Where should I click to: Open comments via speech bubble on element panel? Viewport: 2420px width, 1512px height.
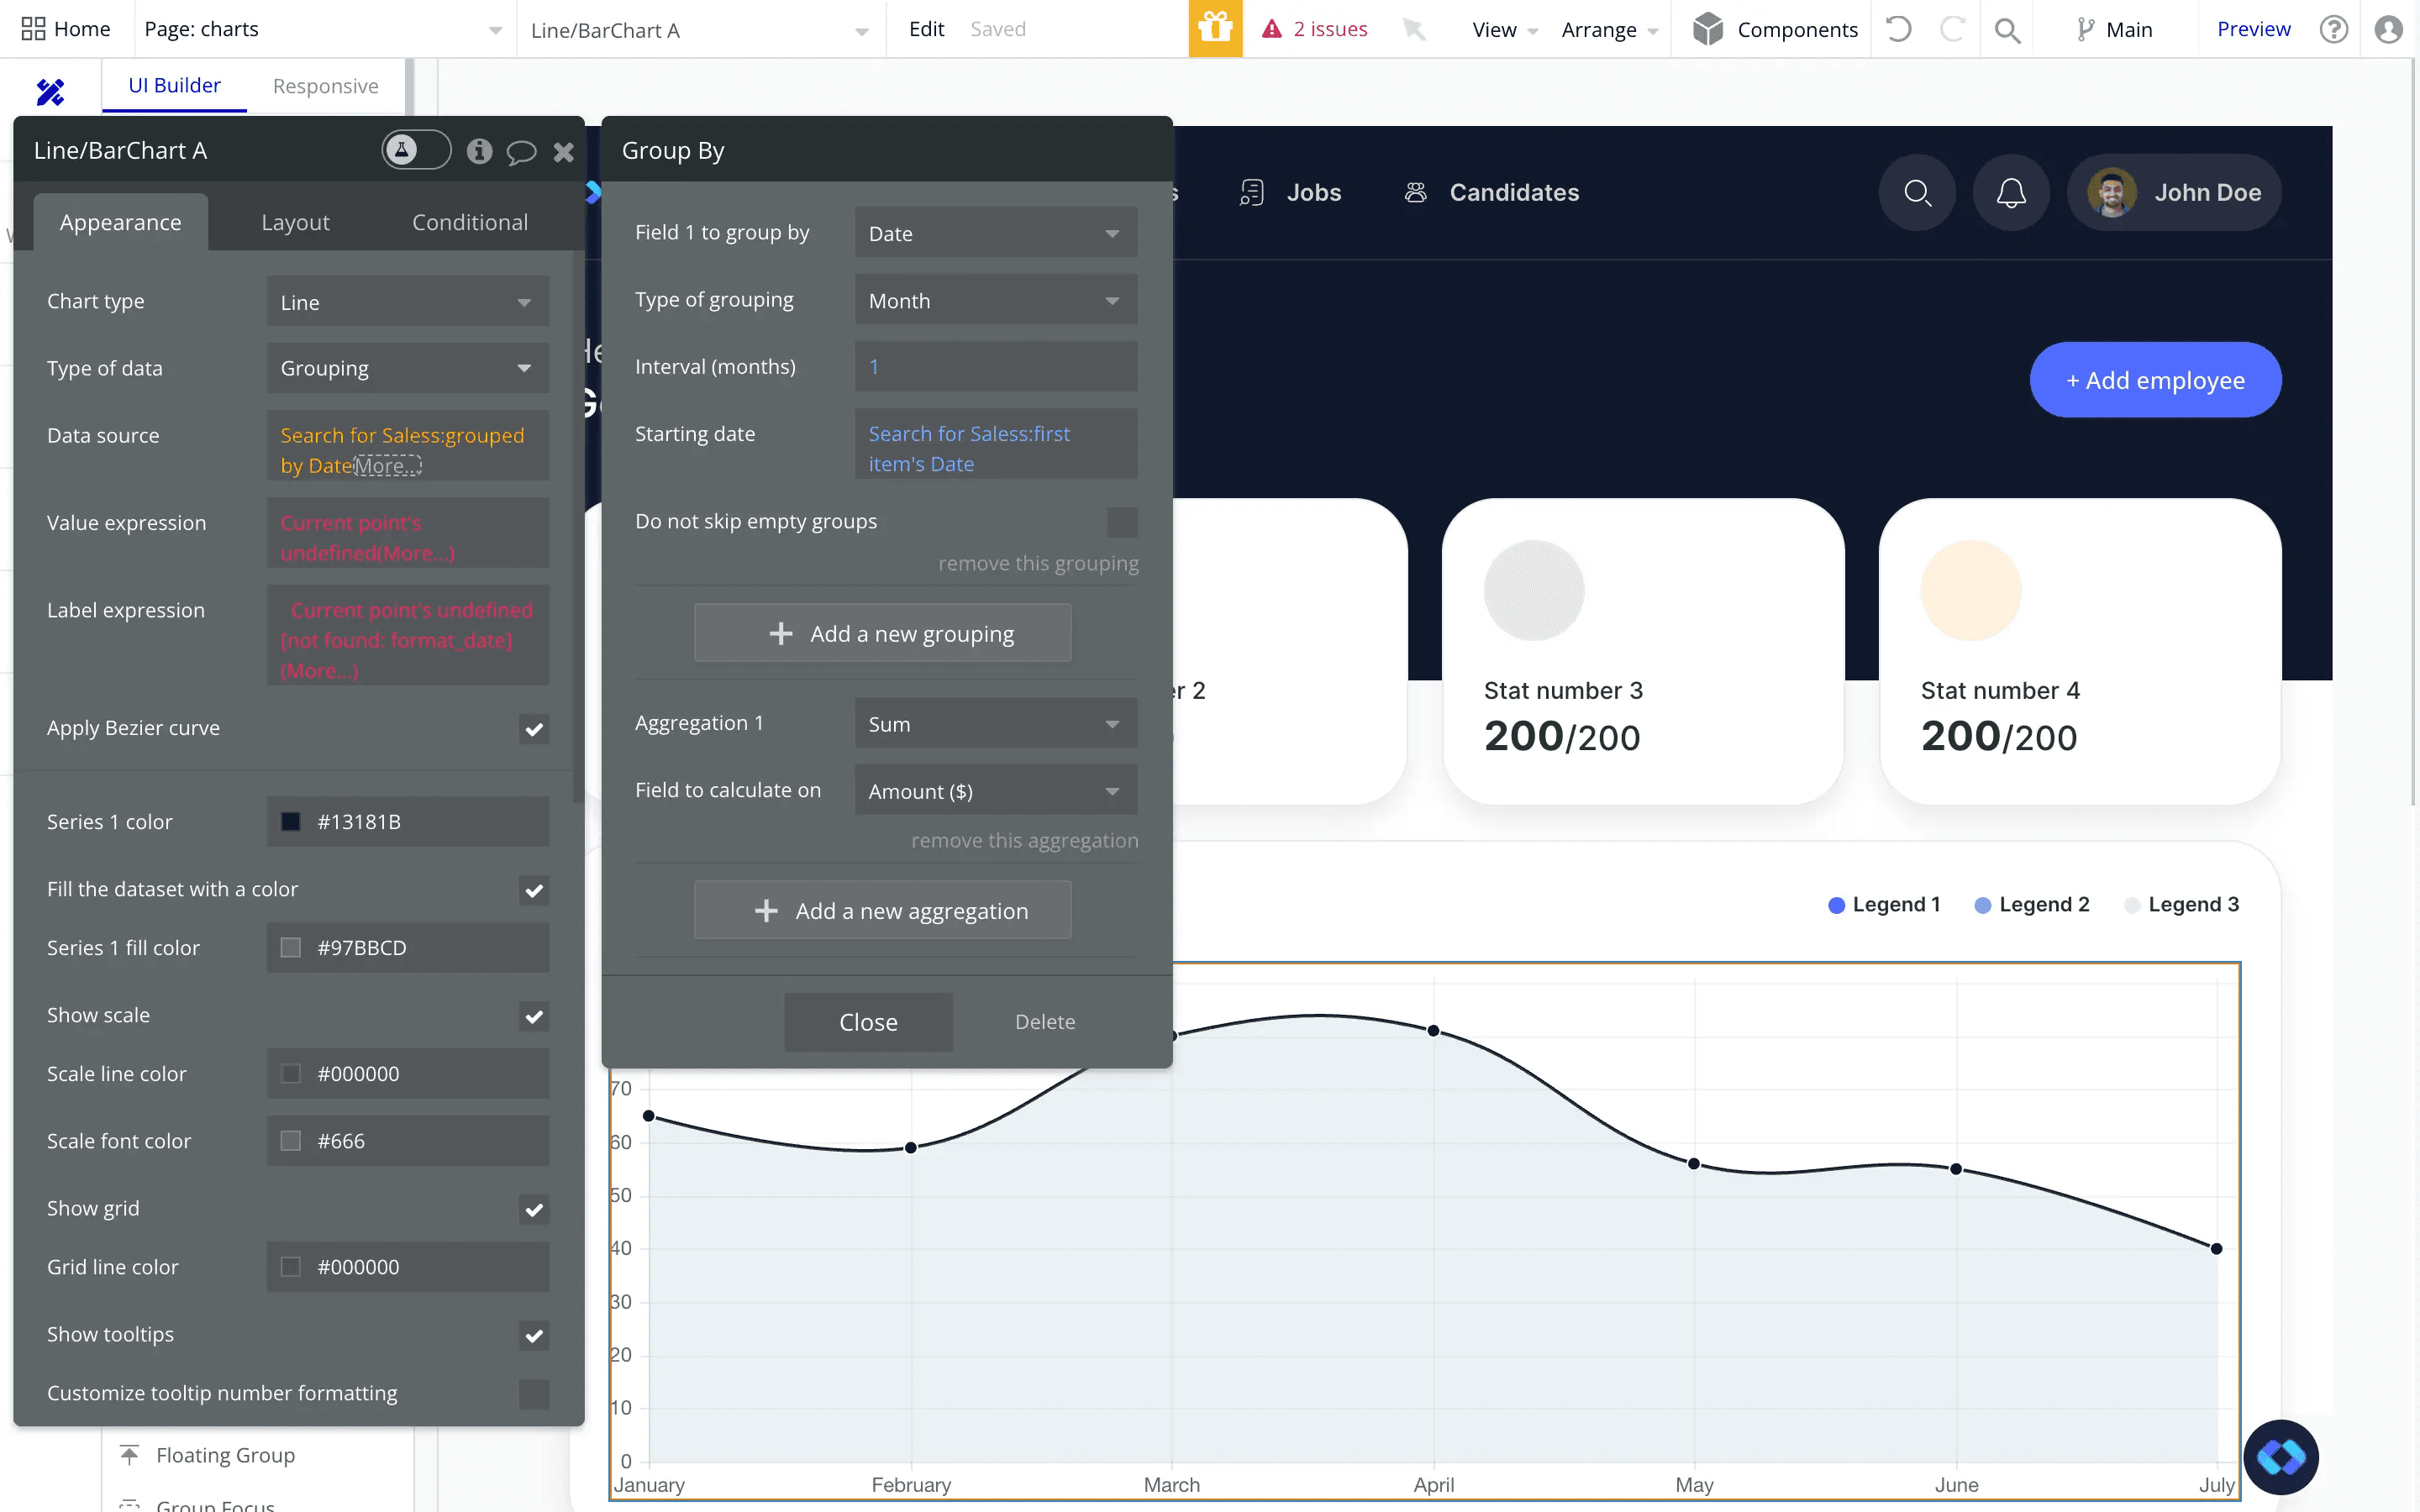522,152
